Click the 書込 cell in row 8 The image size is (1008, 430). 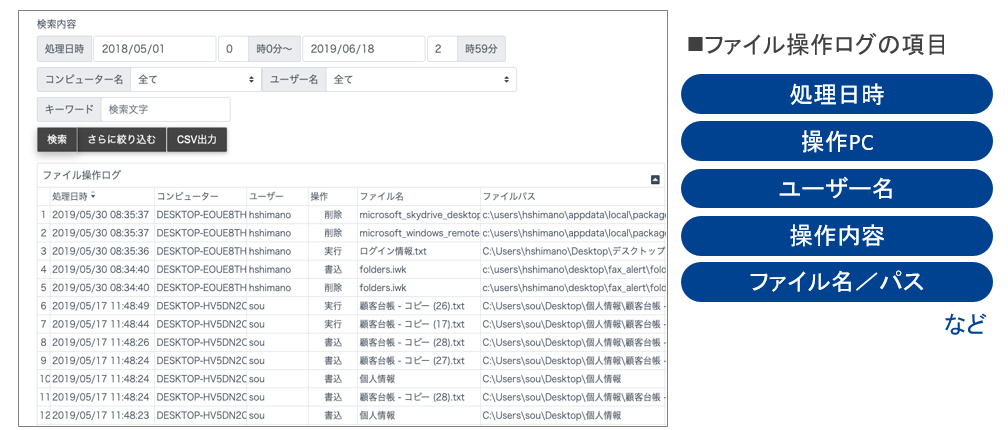pos(332,342)
